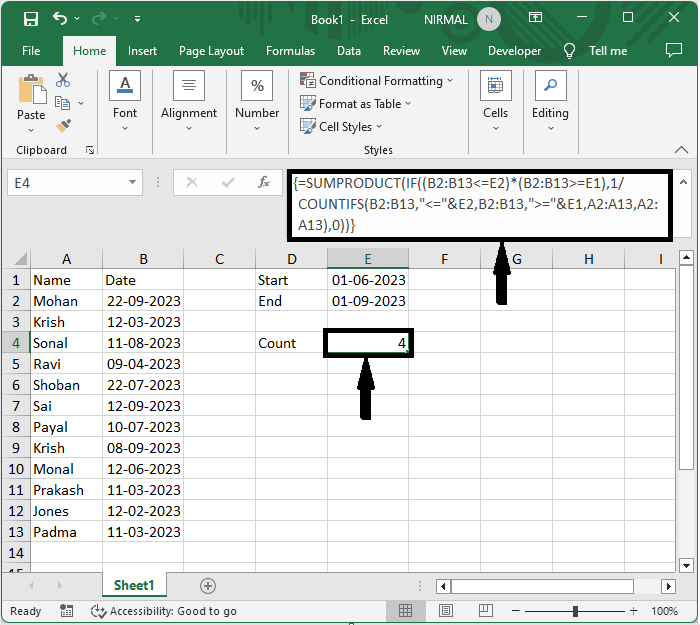Open the Developer tab

[x=514, y=51]
